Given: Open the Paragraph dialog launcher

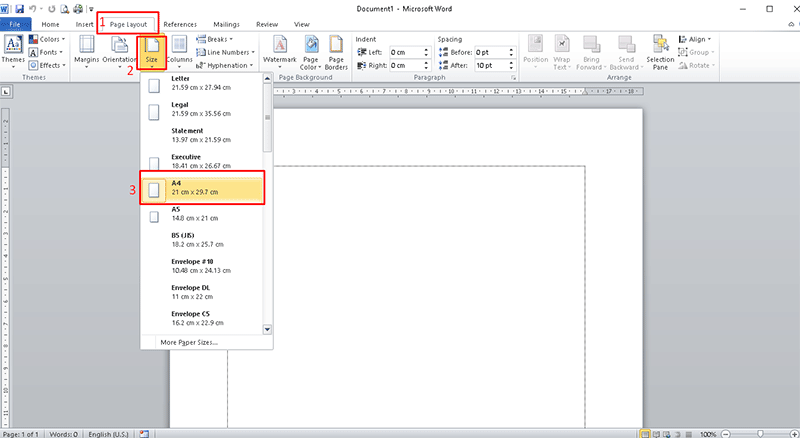Looking at the screenshot, I should 513,78.
